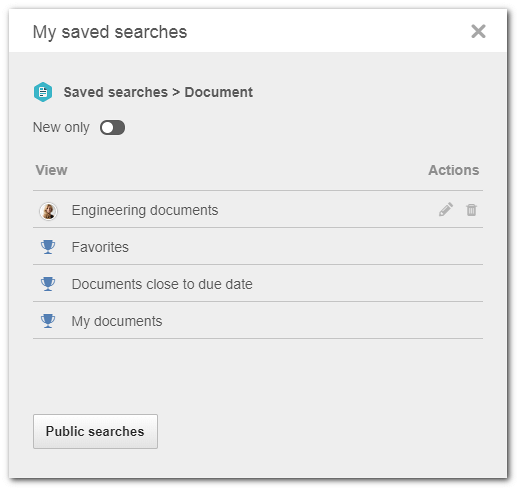517x488 pixels.
Task: Edit Engineering documents with the pencil icon
Action: point(446,210)
